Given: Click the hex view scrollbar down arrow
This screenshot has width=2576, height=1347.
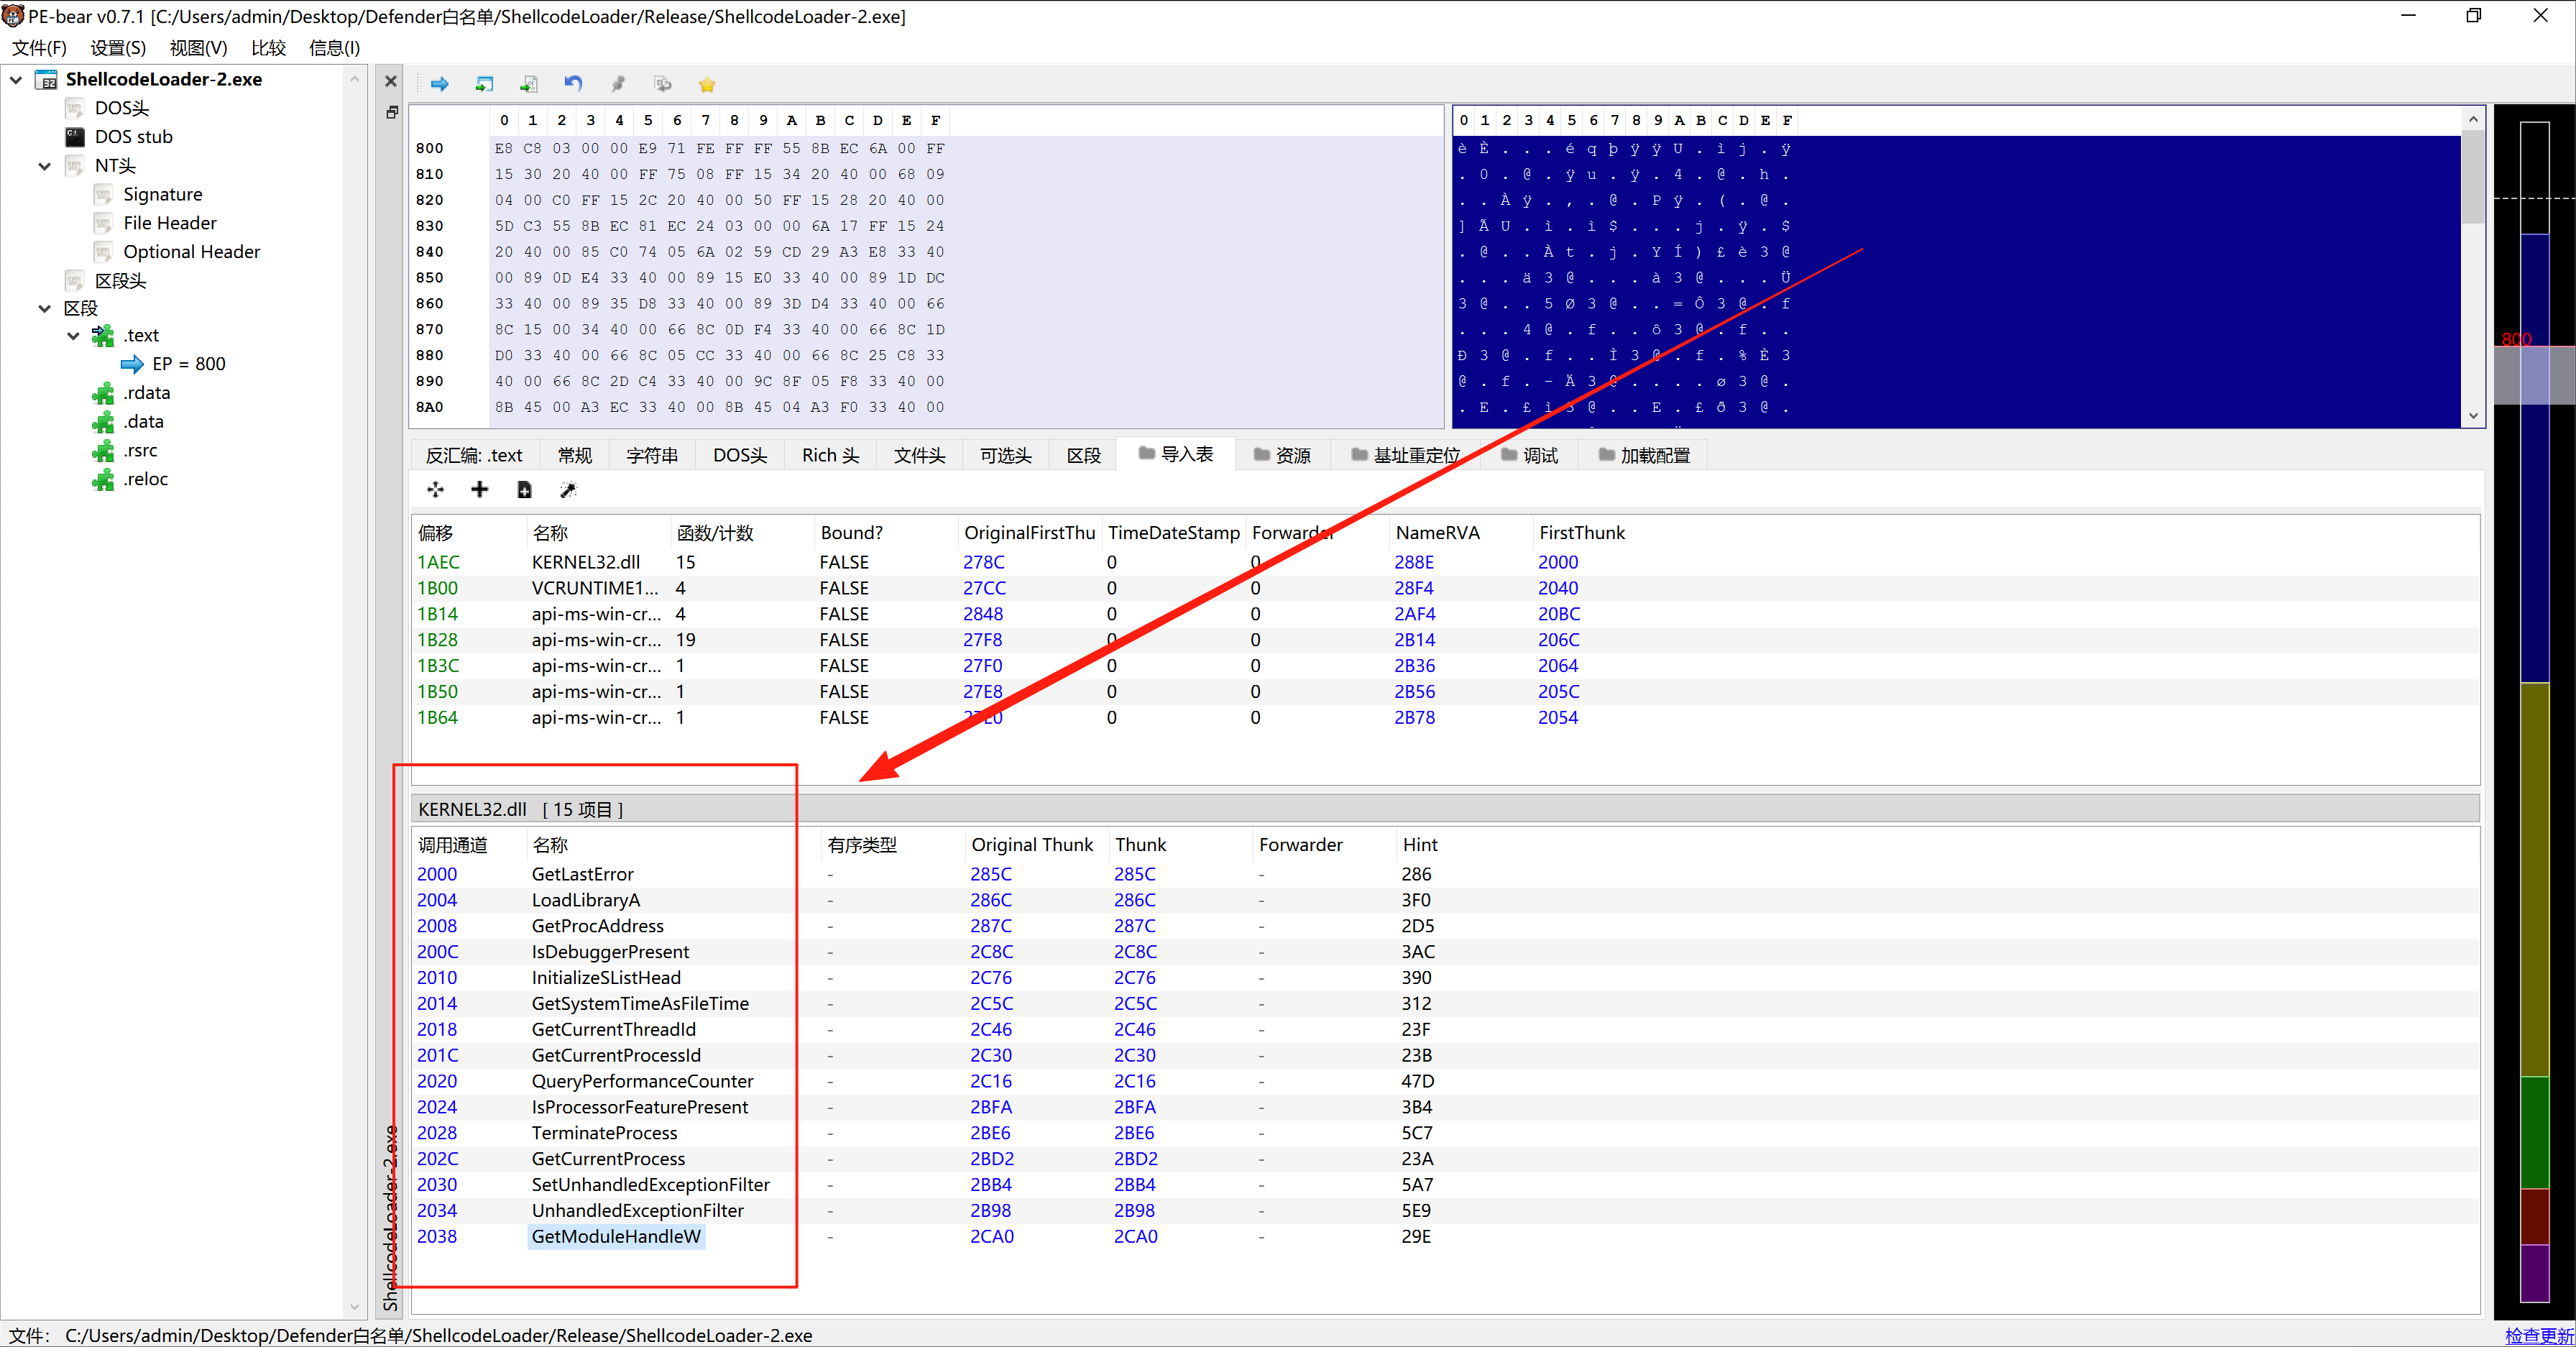Looking at the screenshot, I should point(2473,415).
